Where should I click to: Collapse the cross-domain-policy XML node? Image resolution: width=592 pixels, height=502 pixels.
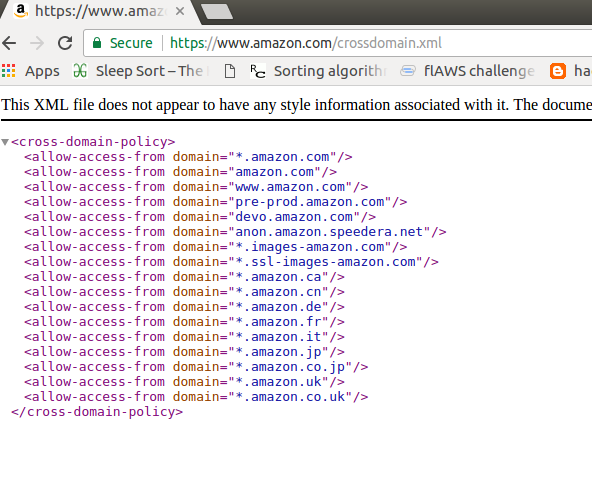5,142
